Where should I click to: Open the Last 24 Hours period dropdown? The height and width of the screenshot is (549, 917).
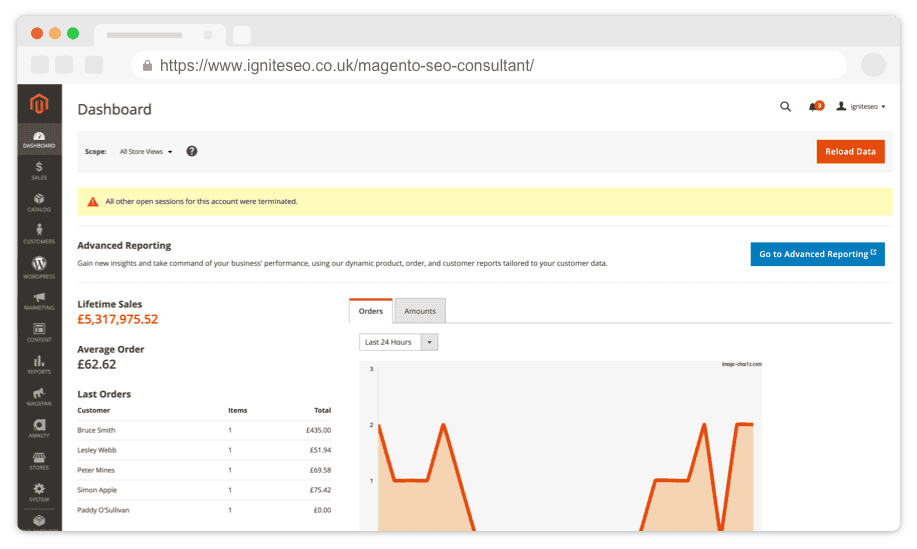398,342
